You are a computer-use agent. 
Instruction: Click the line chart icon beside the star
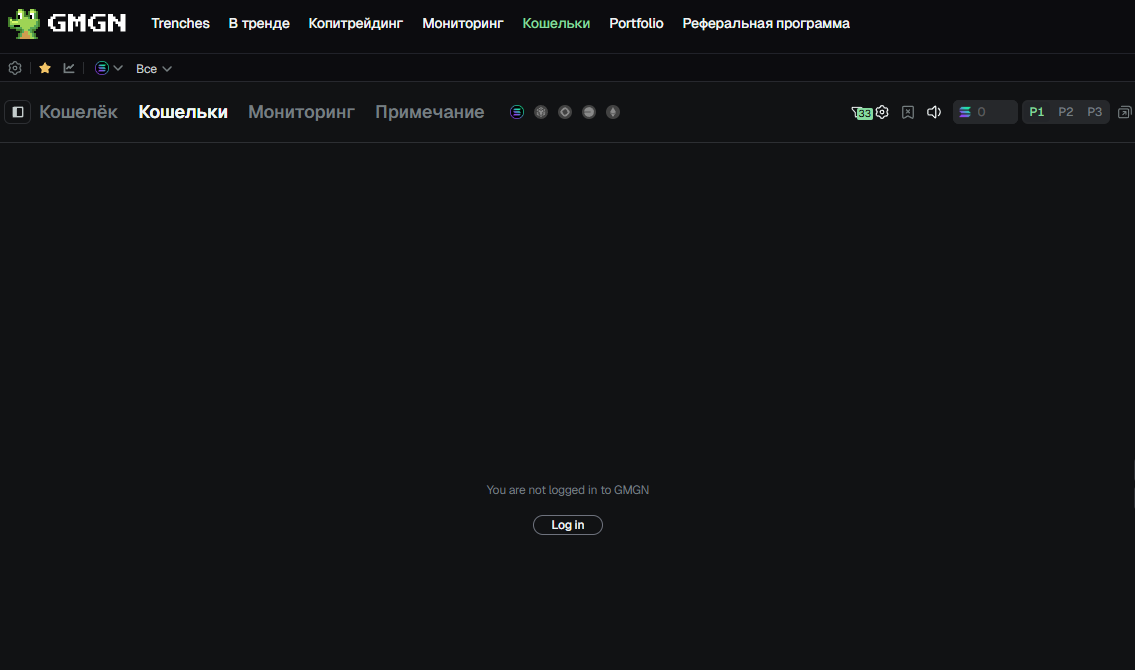[69, 68]
